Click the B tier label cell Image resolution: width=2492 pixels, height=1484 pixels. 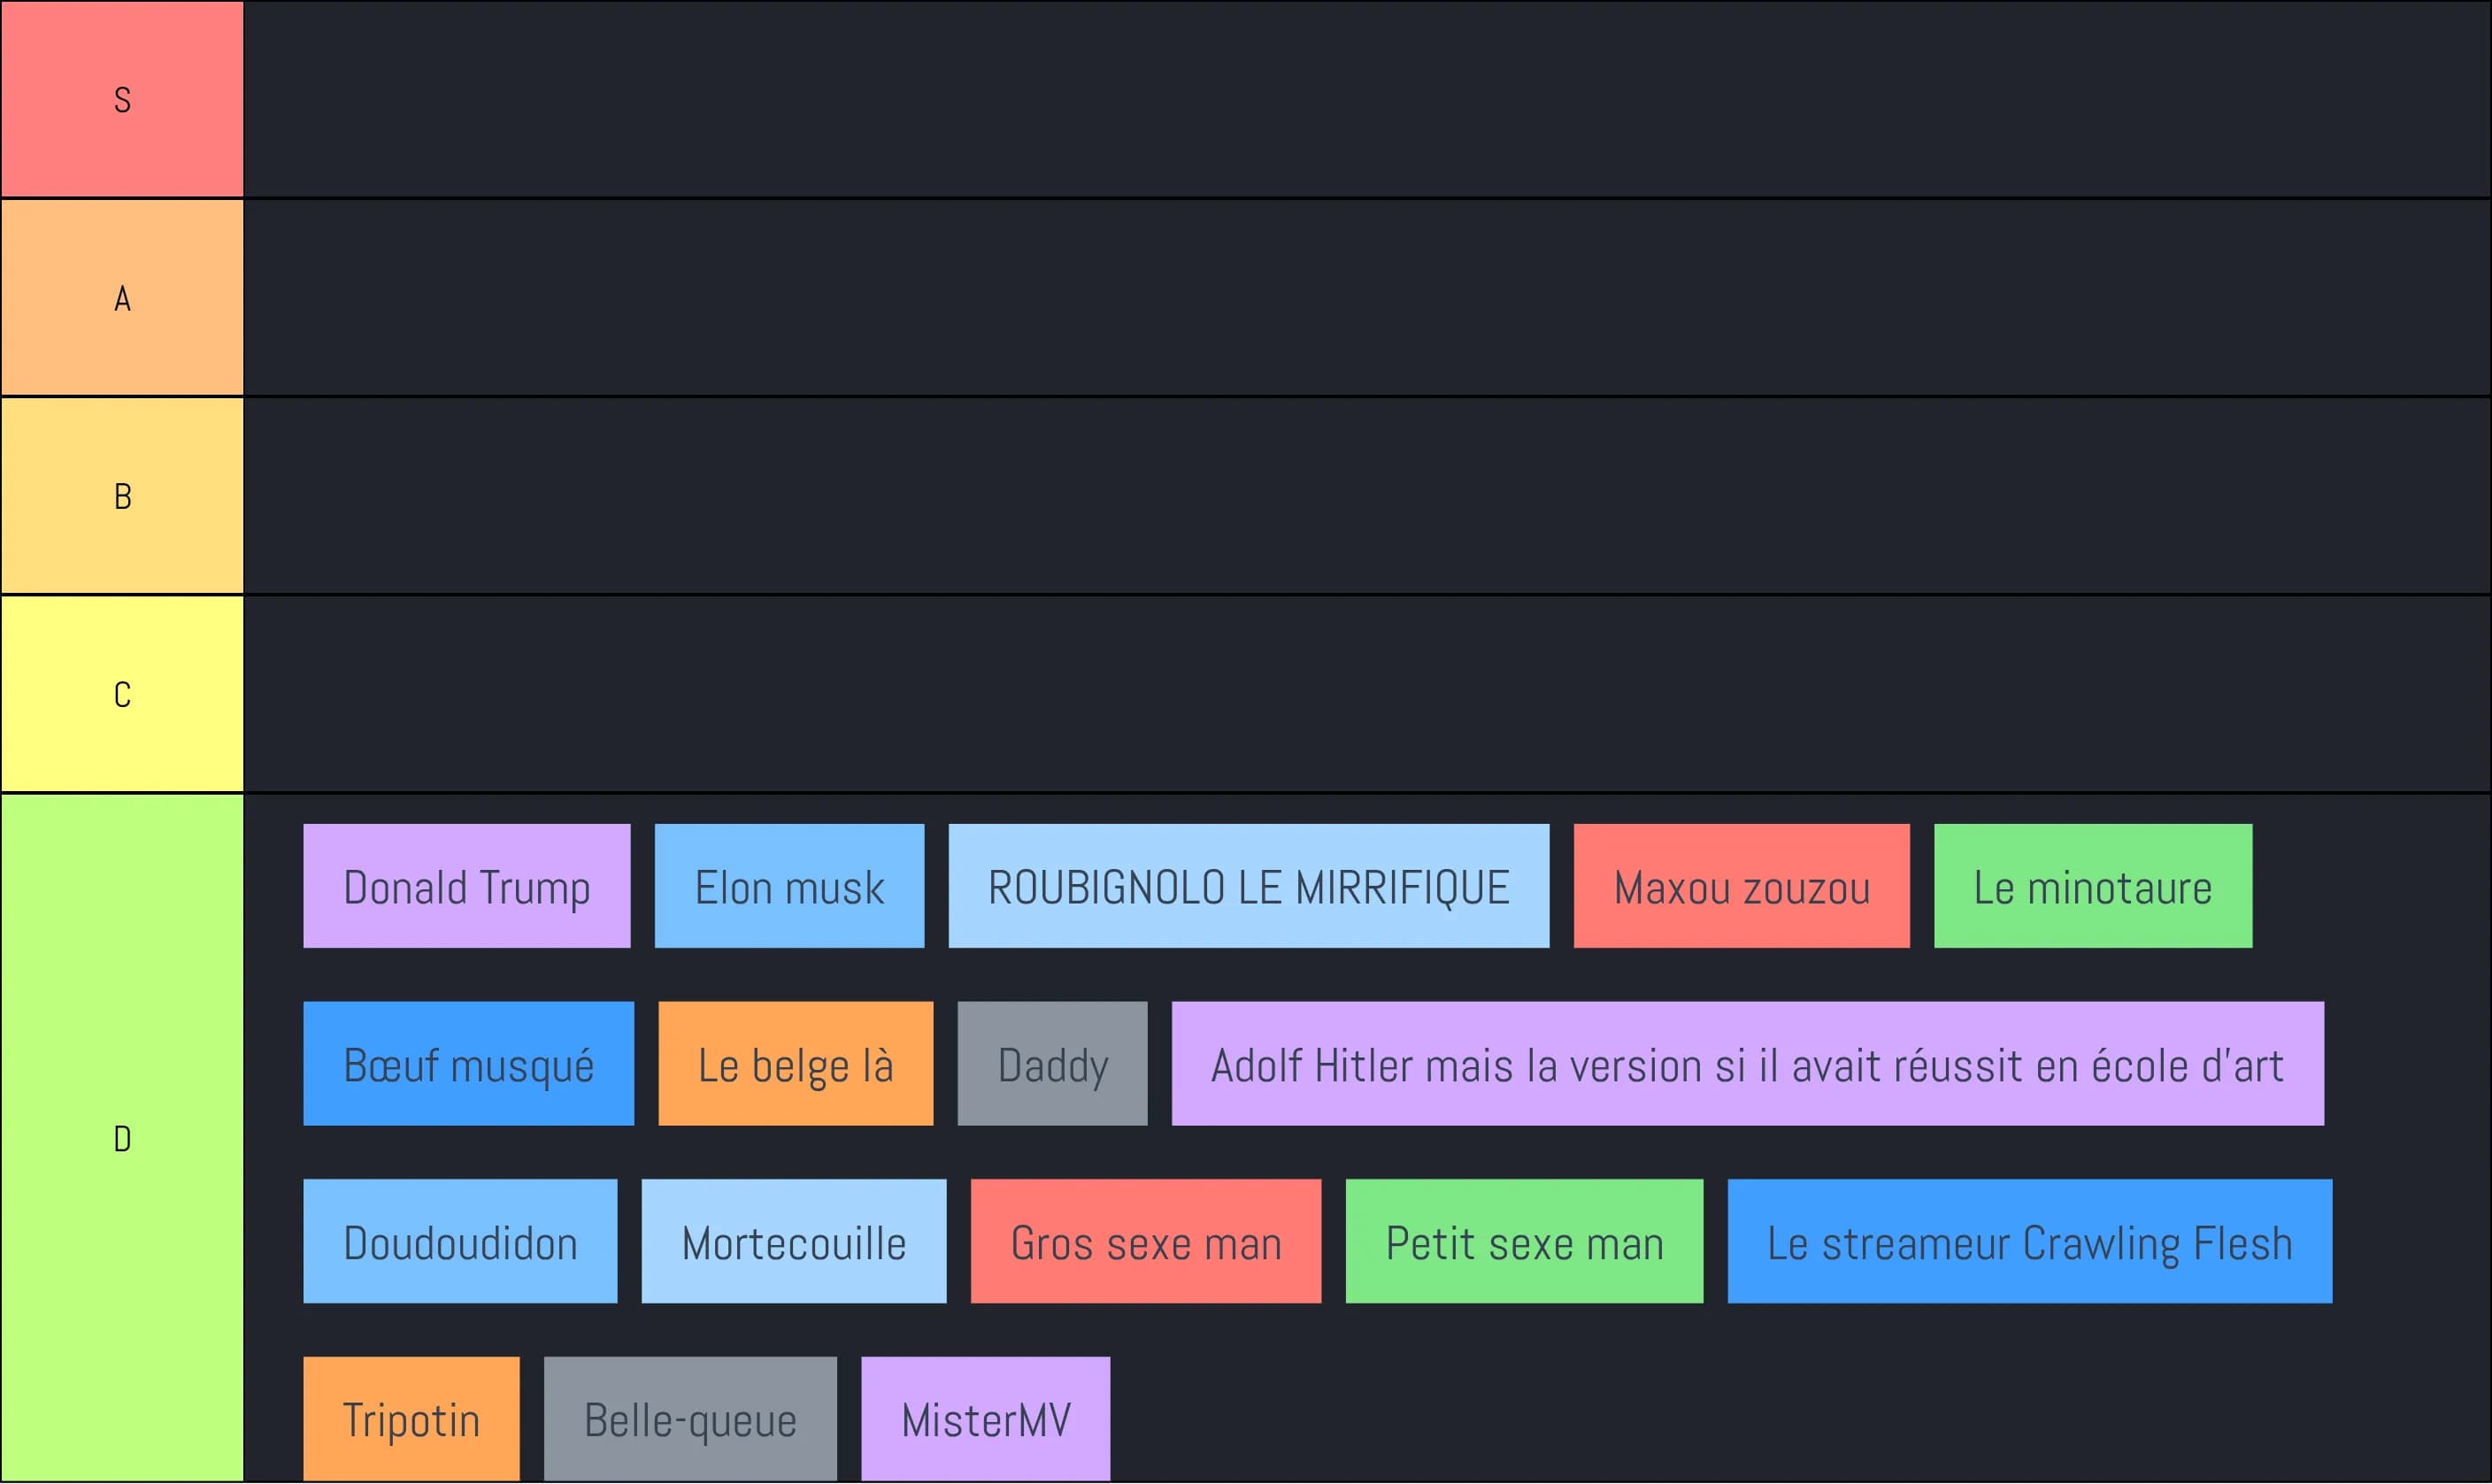point(122,496)
